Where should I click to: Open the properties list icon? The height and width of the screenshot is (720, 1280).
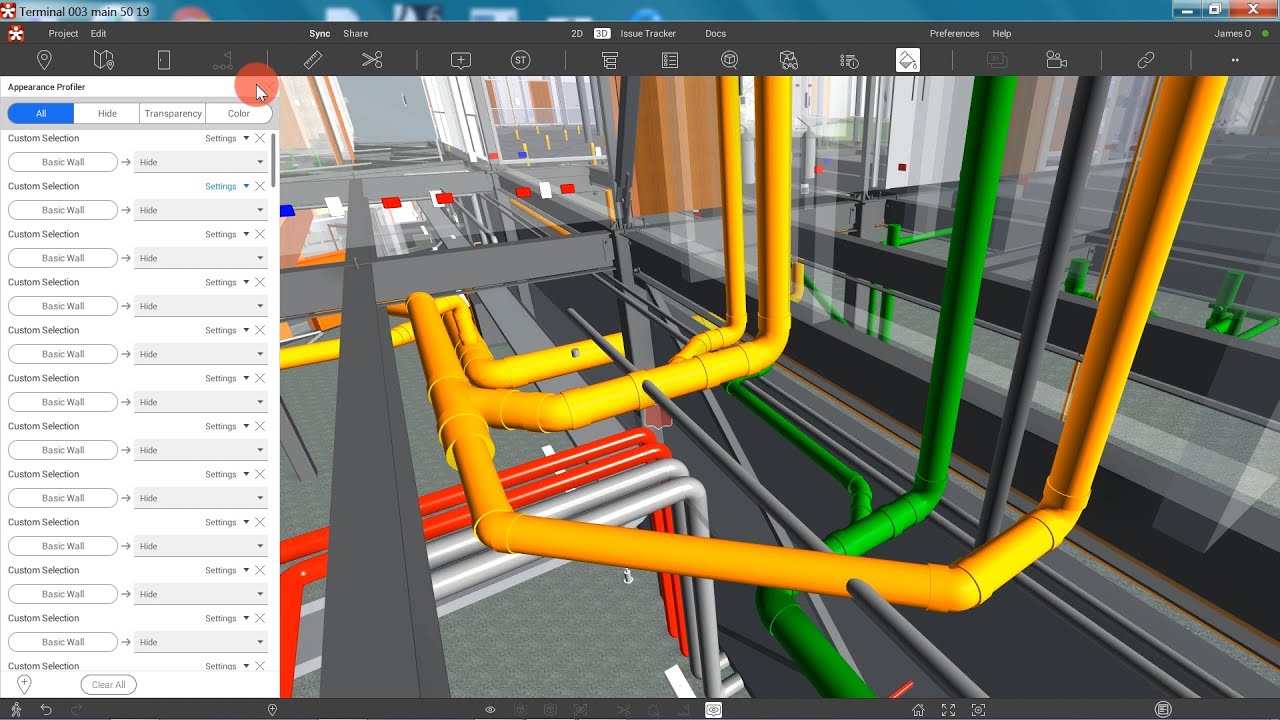click(670, 60)
